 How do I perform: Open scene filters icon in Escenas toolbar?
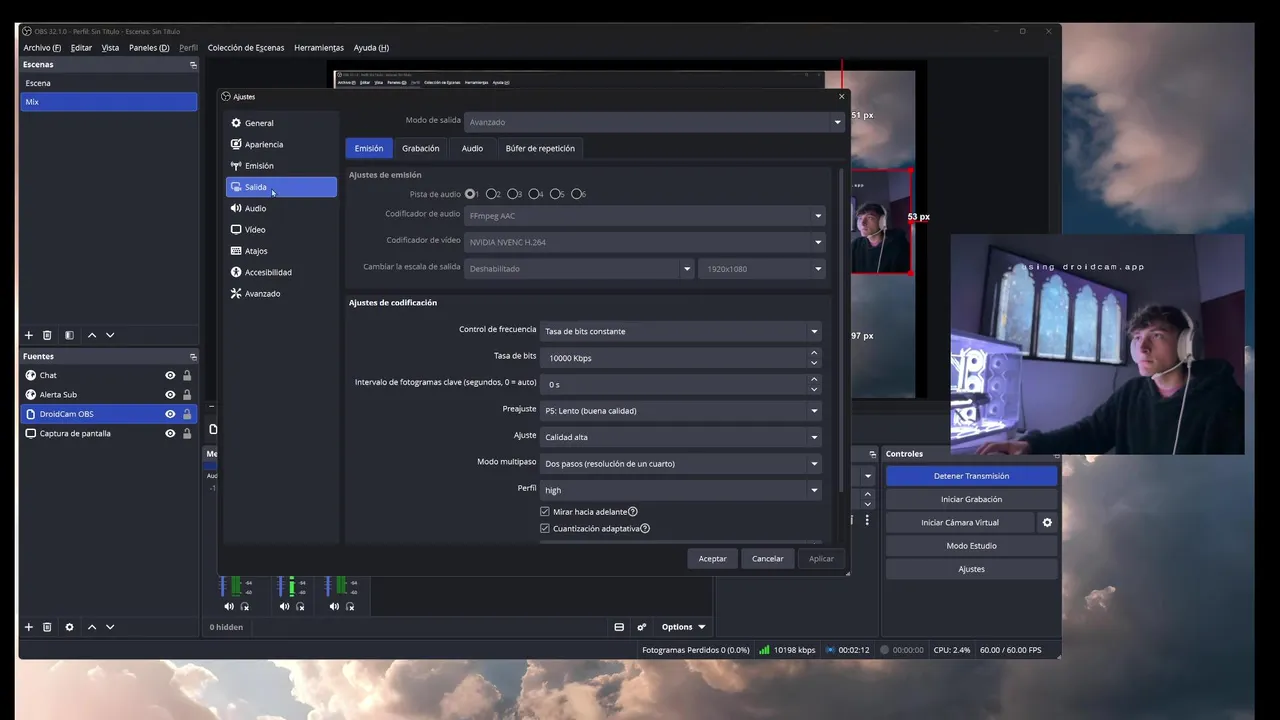click(69, 335)
